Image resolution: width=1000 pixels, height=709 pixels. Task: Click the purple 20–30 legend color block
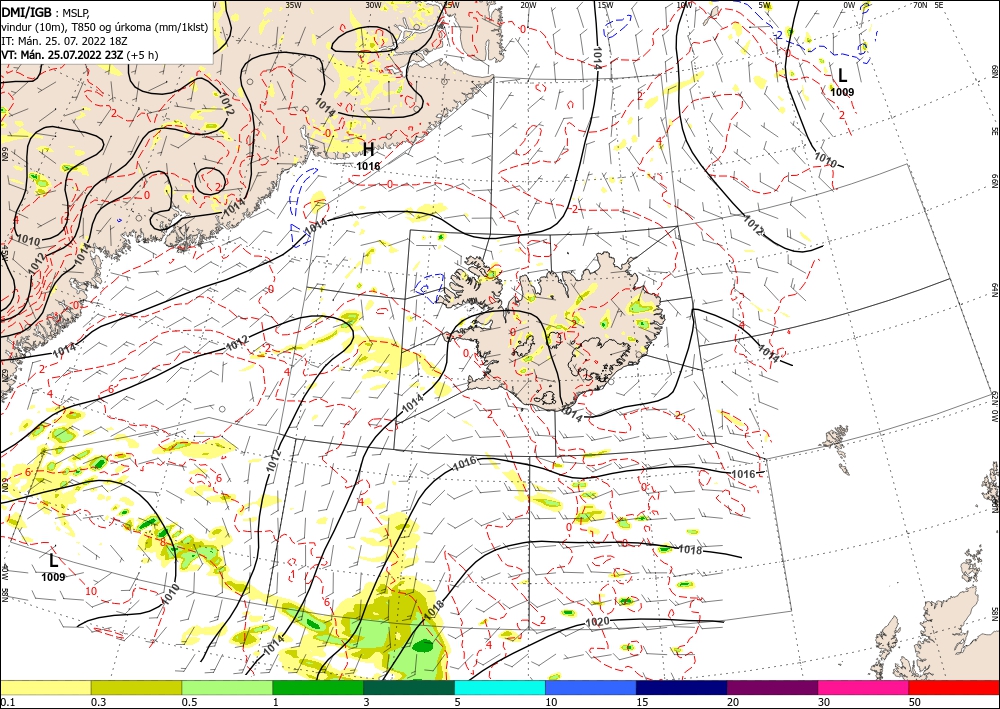[772, 687]
